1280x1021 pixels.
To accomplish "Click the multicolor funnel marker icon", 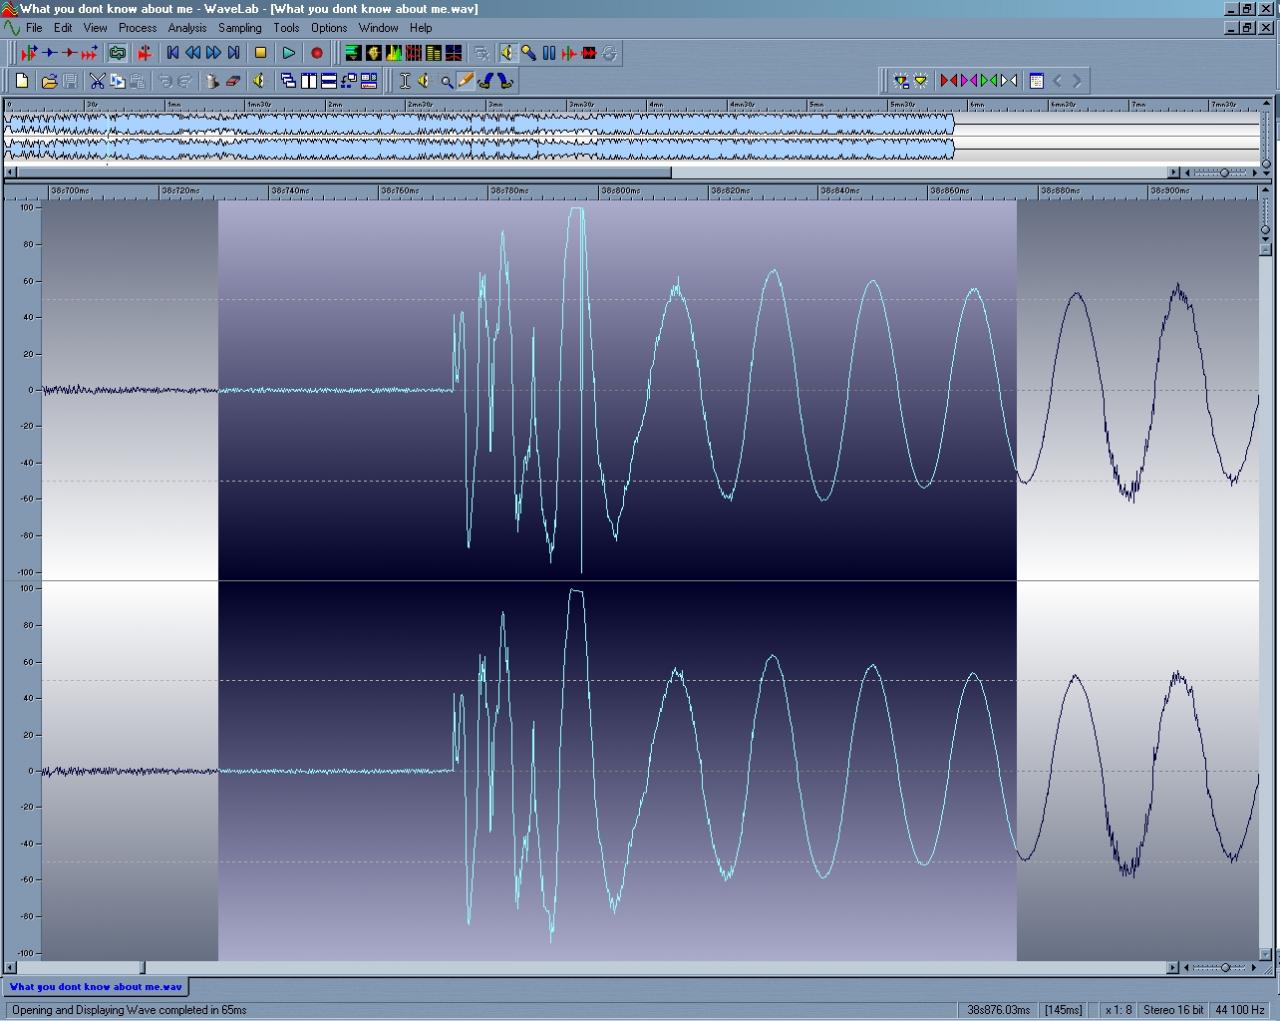I will pyautogui.click(x=901, y=81).
